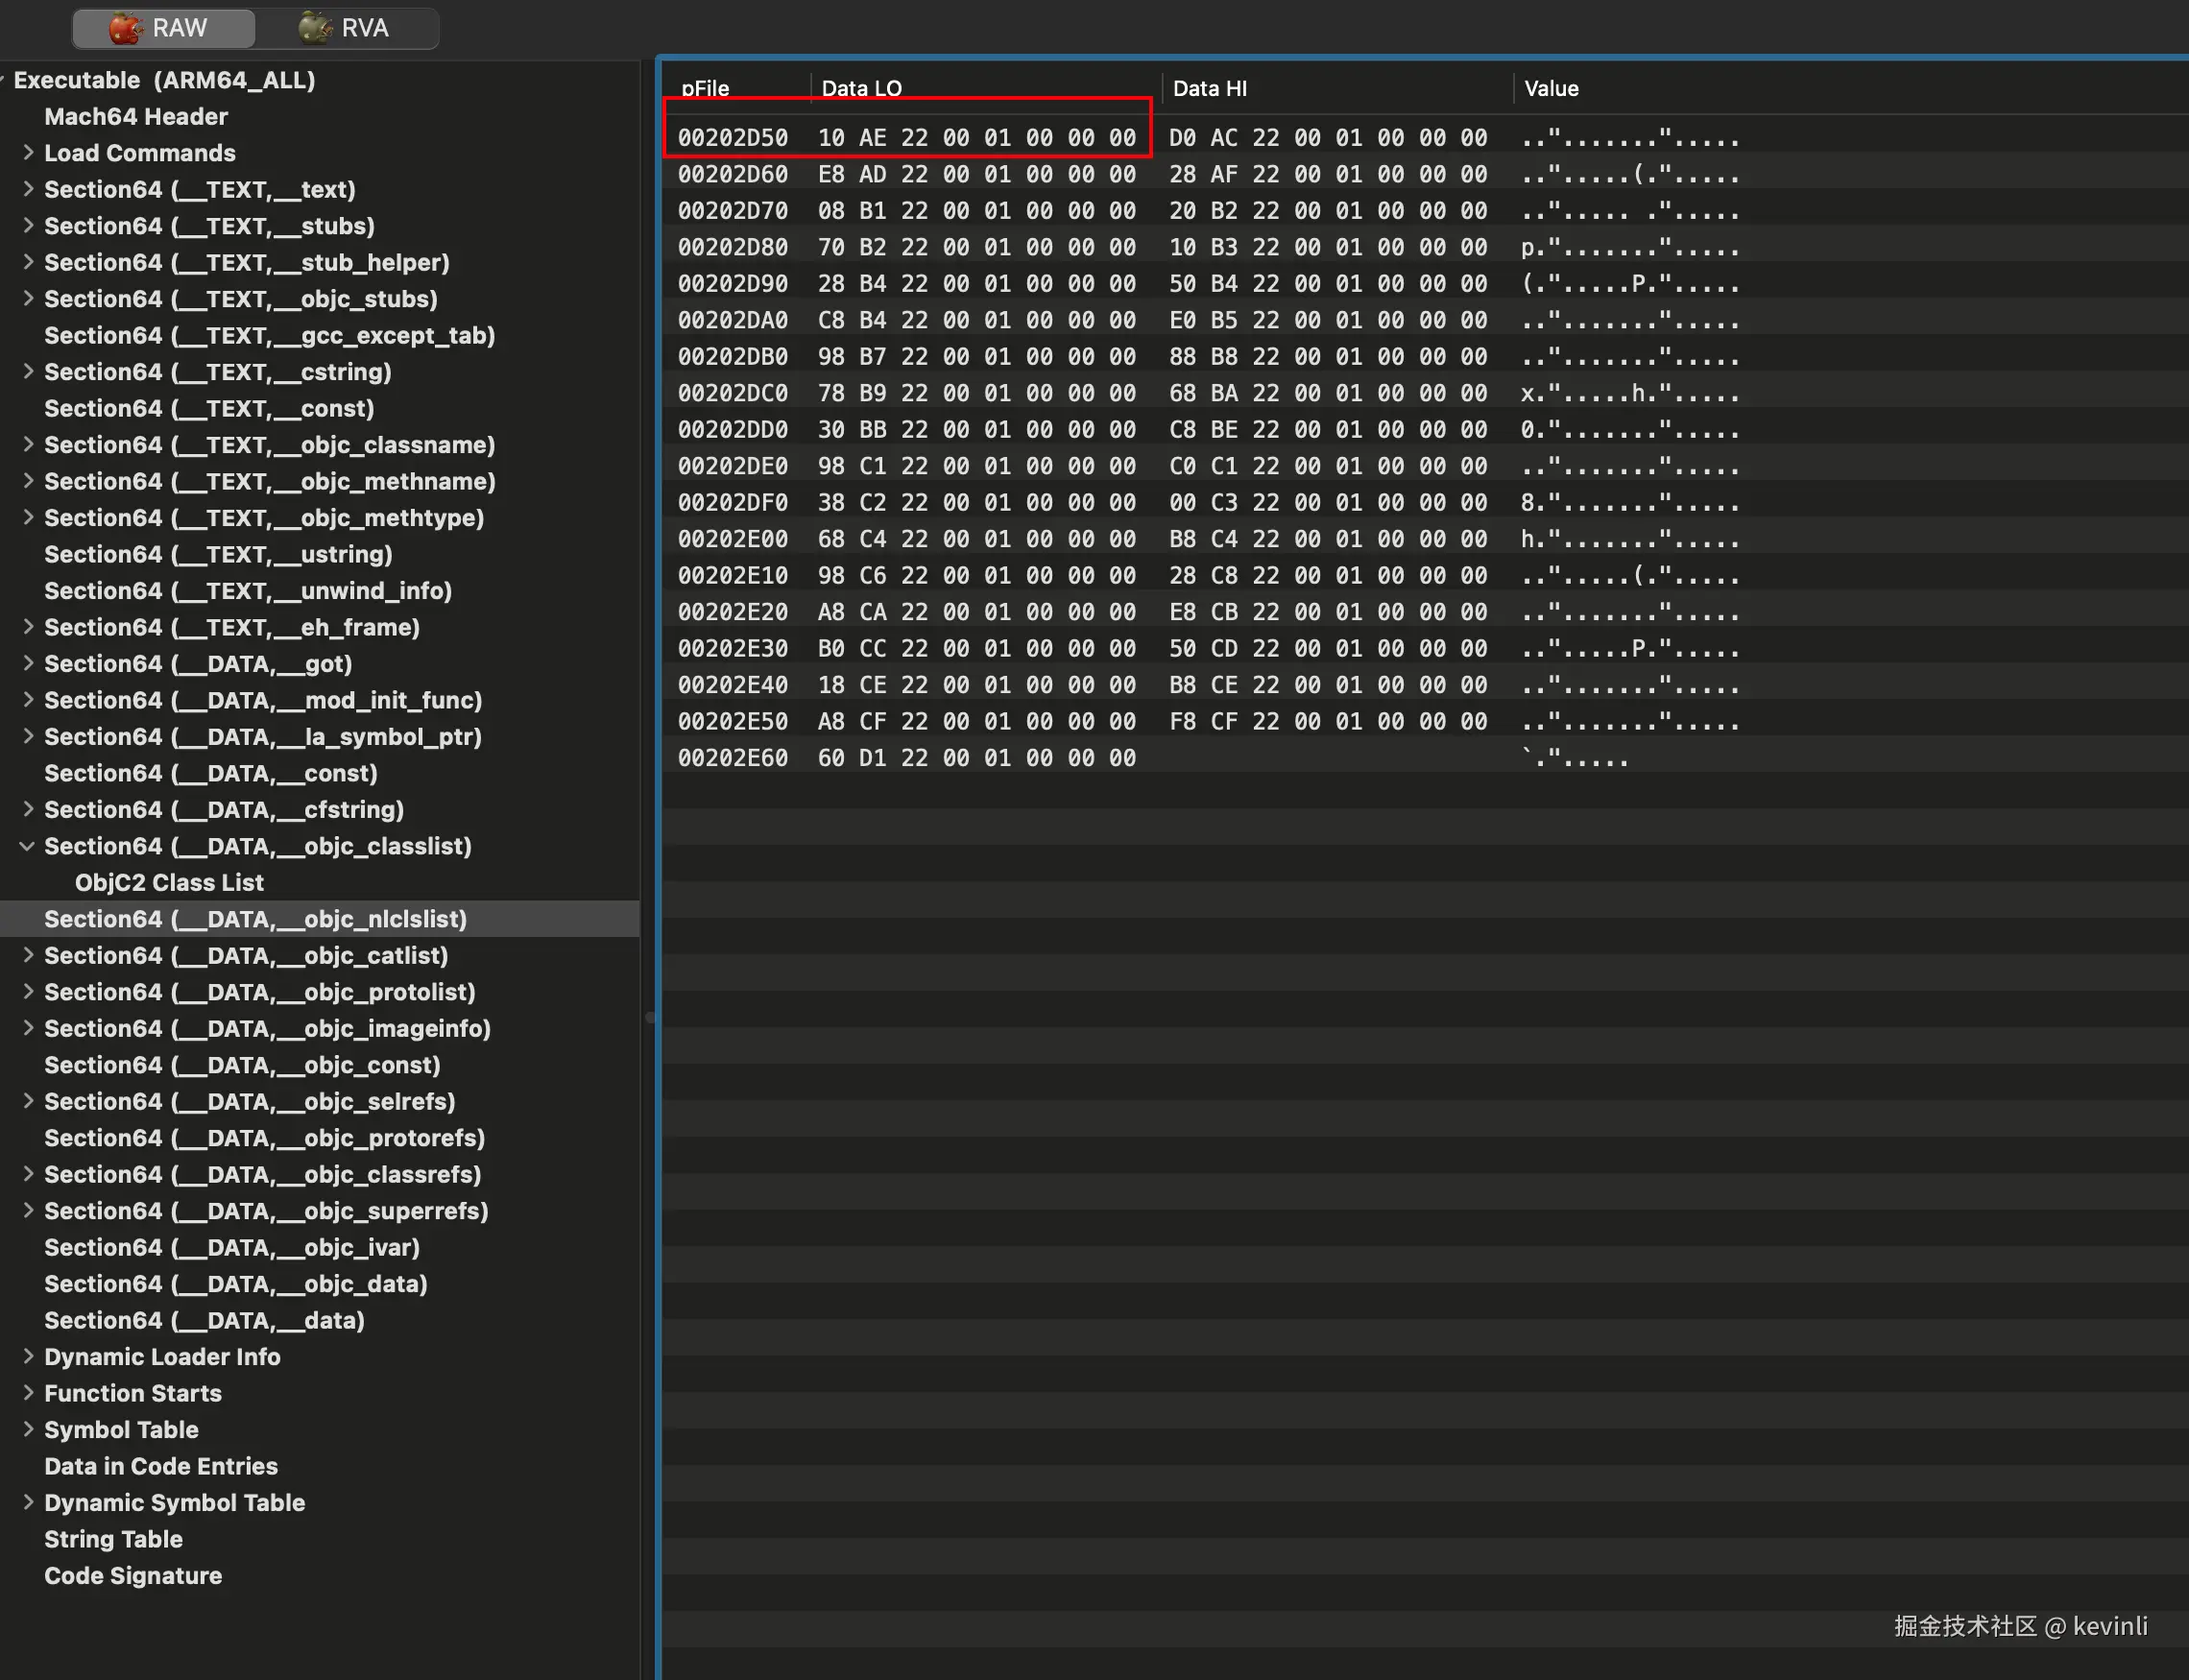Click the Value column header

(x=1551, y=88)
